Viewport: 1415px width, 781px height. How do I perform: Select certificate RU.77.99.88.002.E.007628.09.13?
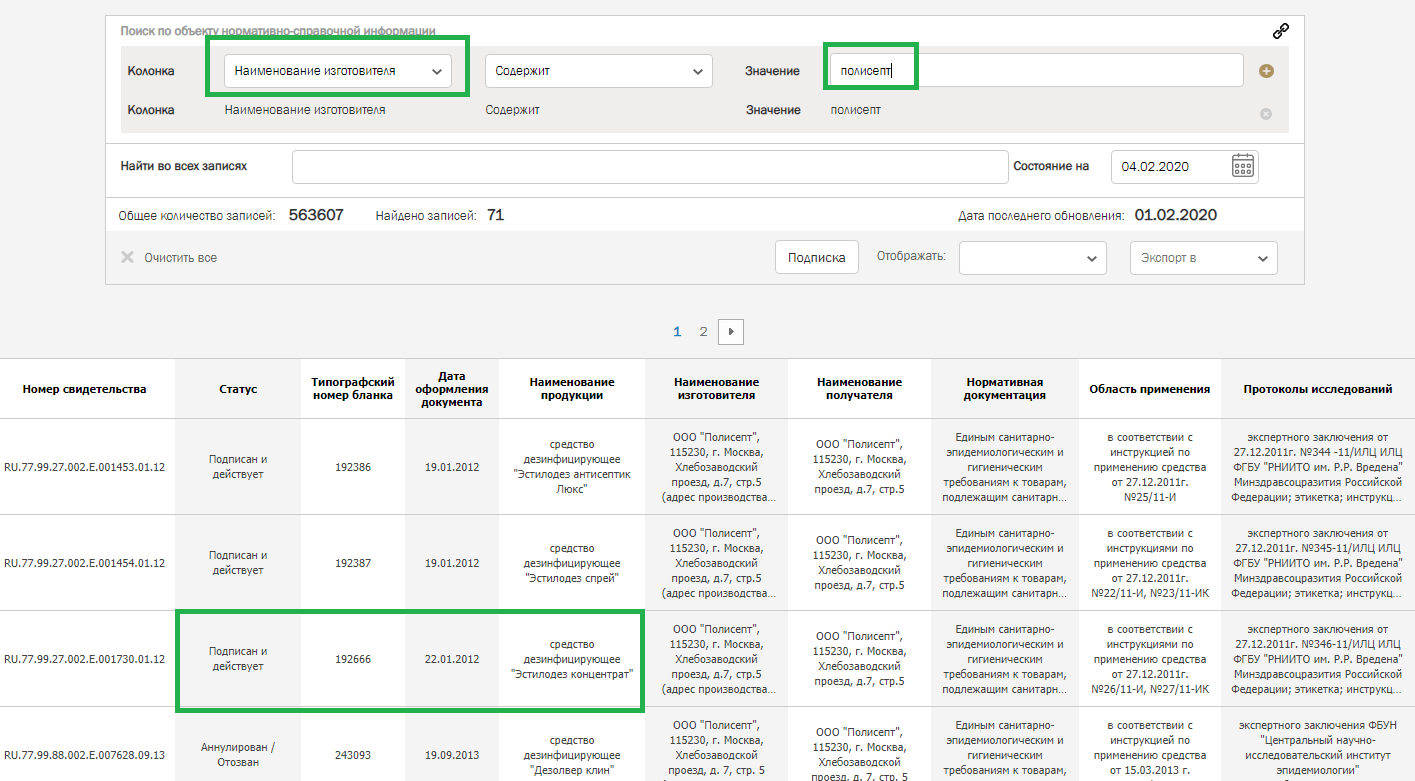pyautogui.click(x=85, y=755)
